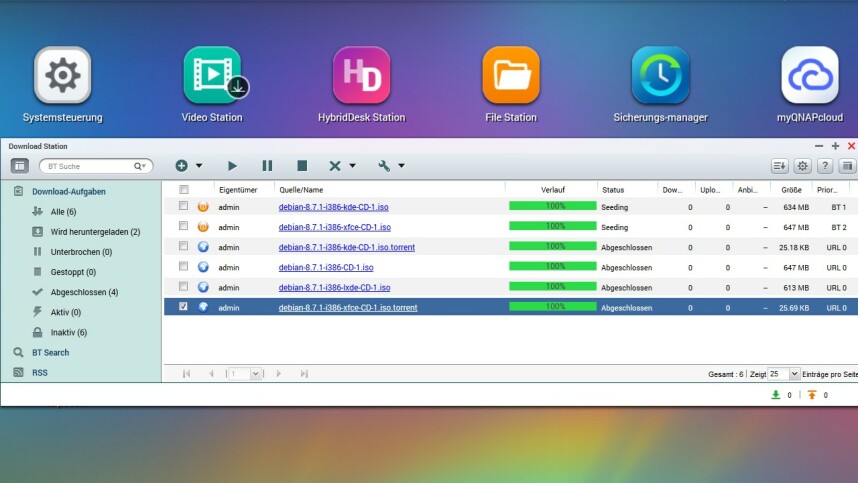858x483 pixels.
Task: Open Systemsteuerung desktop app
Action: click(x=62, y=75)
